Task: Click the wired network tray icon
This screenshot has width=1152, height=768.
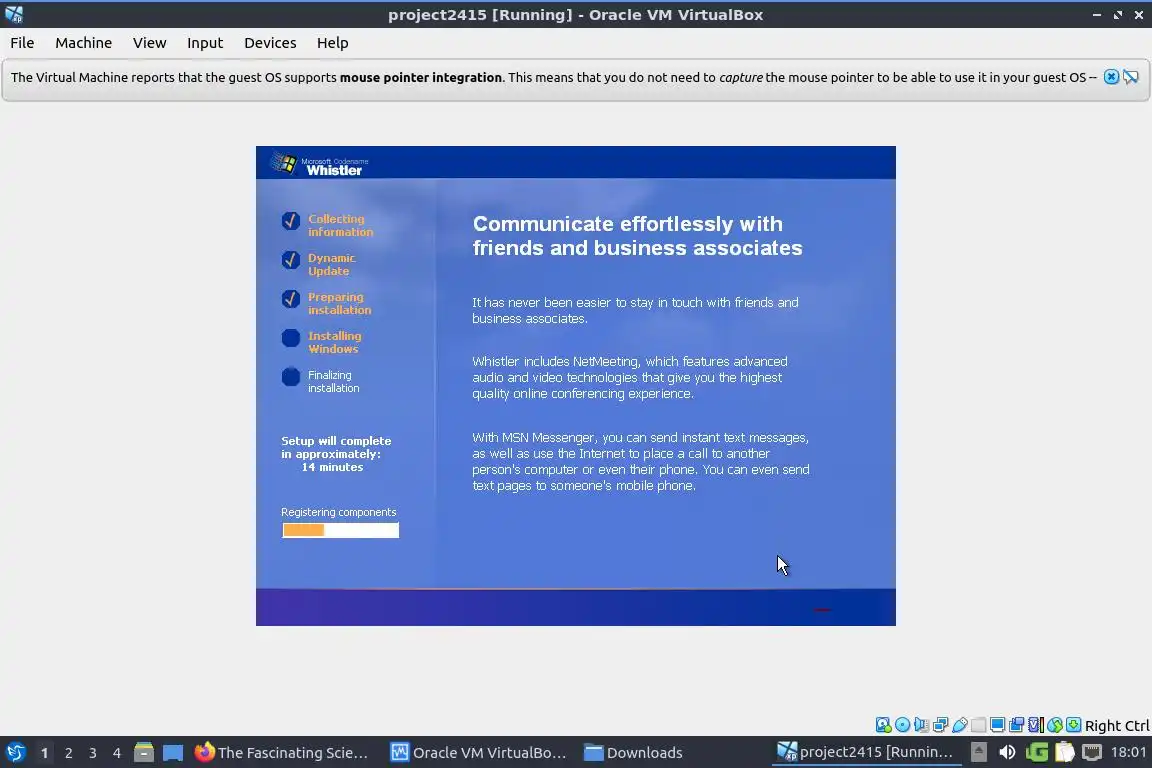Action: click(1092, 752)
